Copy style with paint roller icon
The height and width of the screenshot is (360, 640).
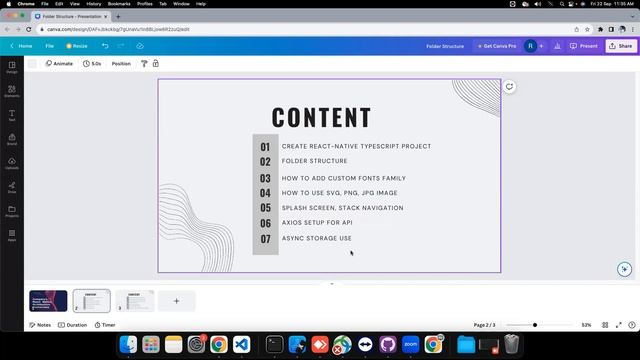[144, 64]
